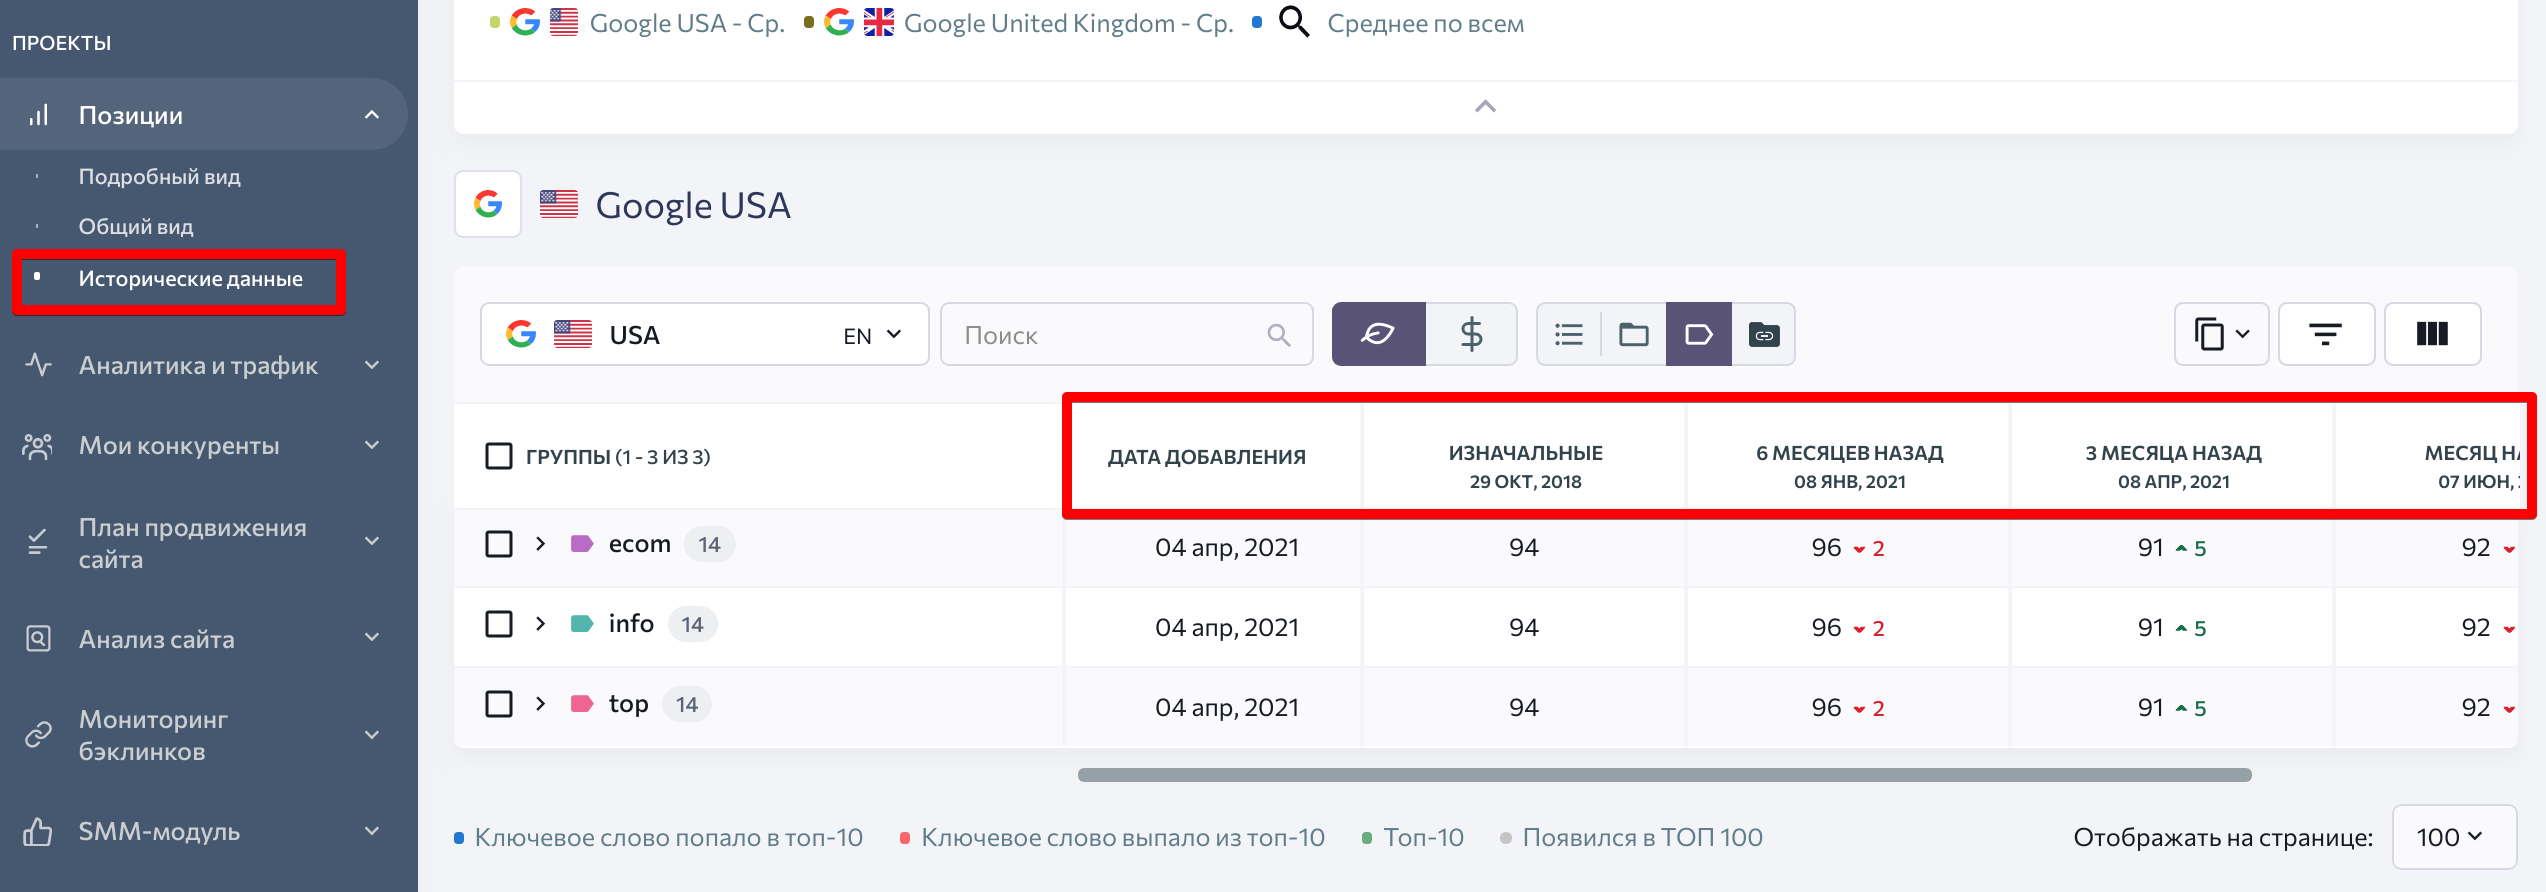Click the ecom keyword count badge 14
The image size is (2546, 892).
(710, 544)
